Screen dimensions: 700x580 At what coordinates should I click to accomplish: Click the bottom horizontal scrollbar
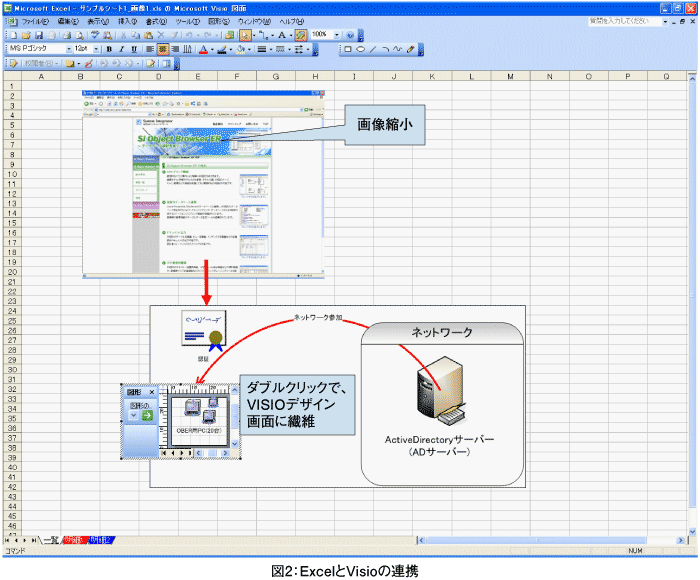coord(551,540)
